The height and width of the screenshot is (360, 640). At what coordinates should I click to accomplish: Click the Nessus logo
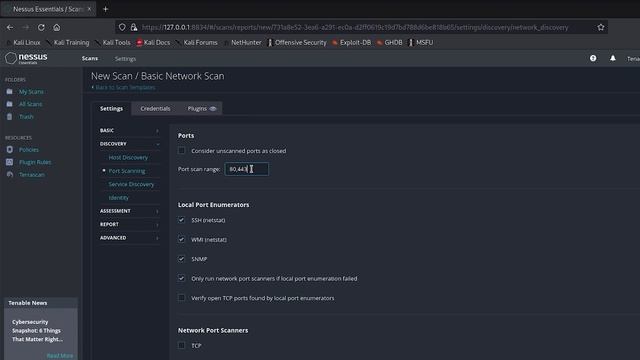[27, 58]
